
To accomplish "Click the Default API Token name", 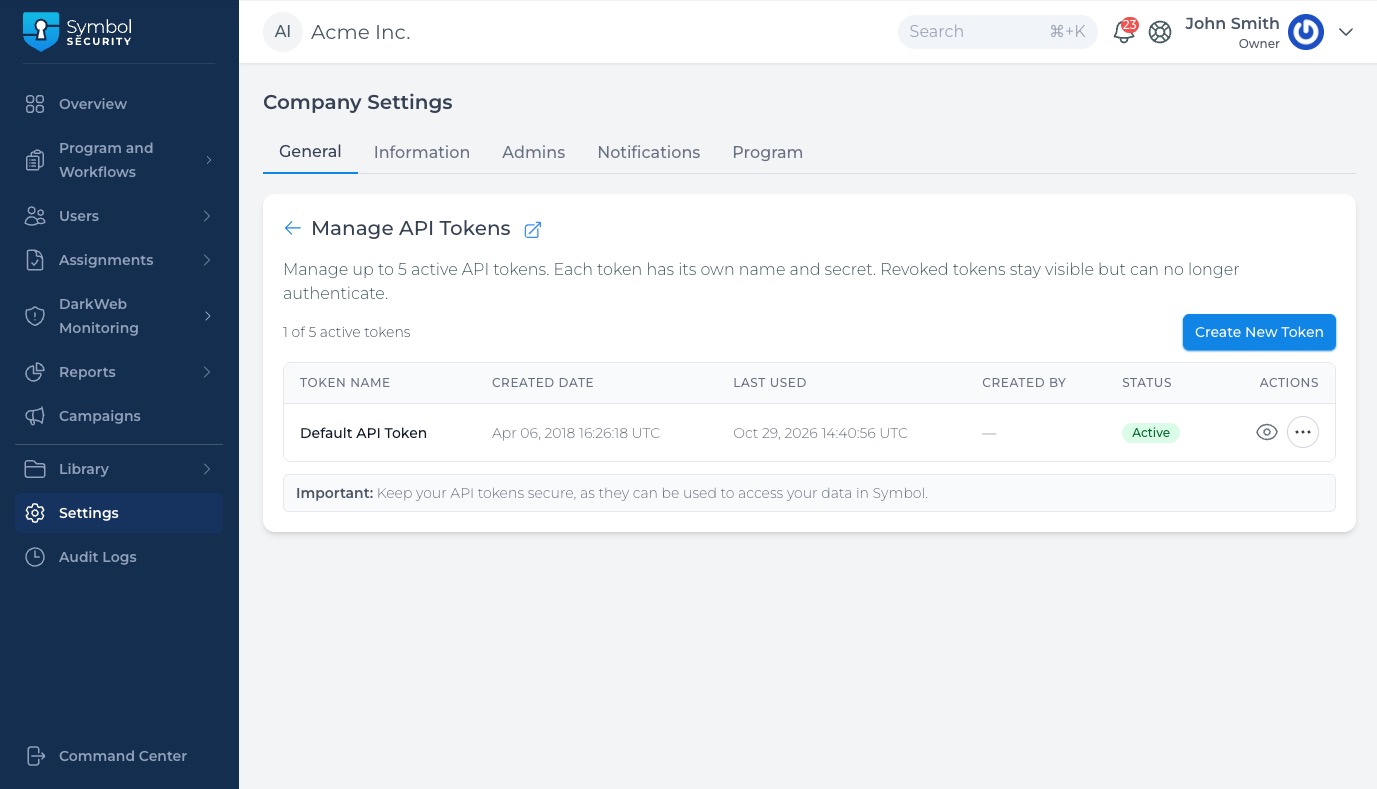I will click(x=364, y=433).
